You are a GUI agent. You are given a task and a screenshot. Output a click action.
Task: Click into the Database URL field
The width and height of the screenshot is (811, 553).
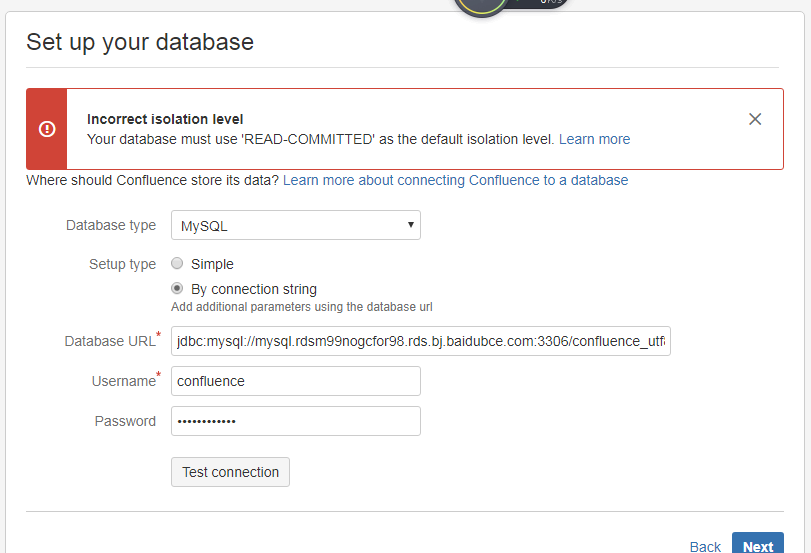pos(420,341)
